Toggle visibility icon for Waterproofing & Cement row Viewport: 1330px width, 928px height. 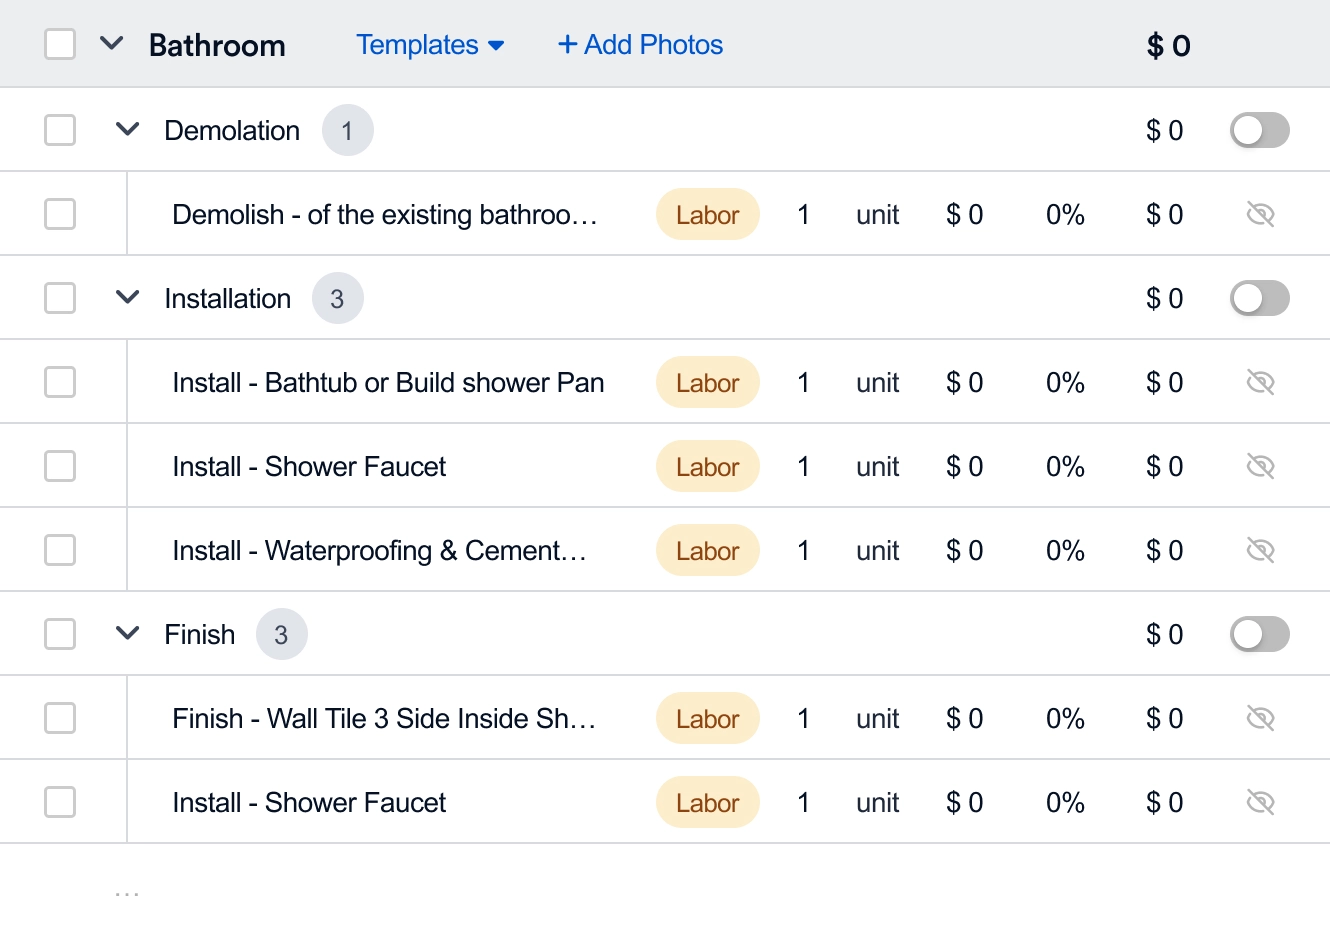coord(1260,550)
